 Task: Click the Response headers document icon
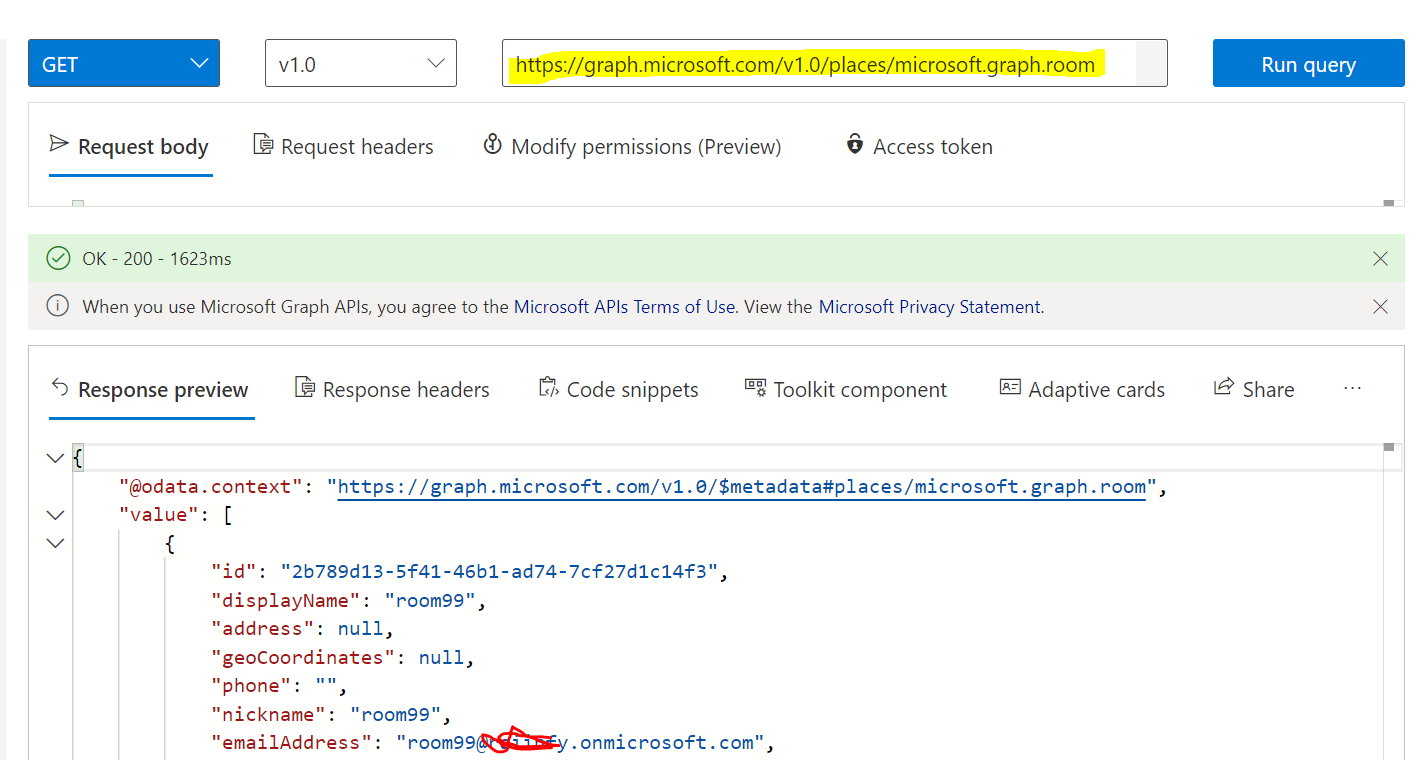click(305, 388)
